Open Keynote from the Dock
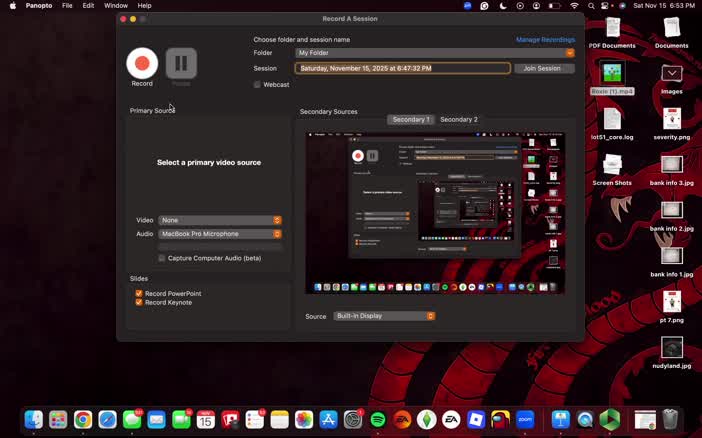This screenshot has width=702, height=438. tap(561, 420)
